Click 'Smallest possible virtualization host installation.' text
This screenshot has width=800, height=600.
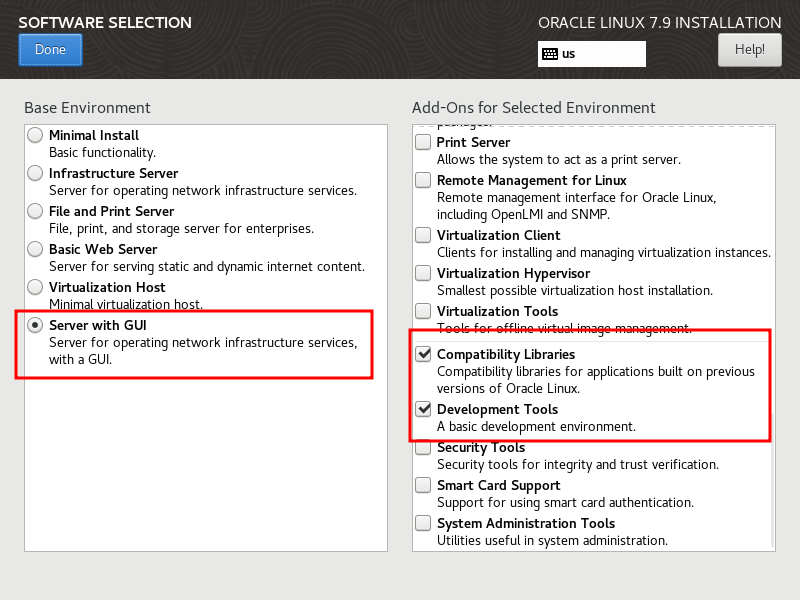[575, 291]
